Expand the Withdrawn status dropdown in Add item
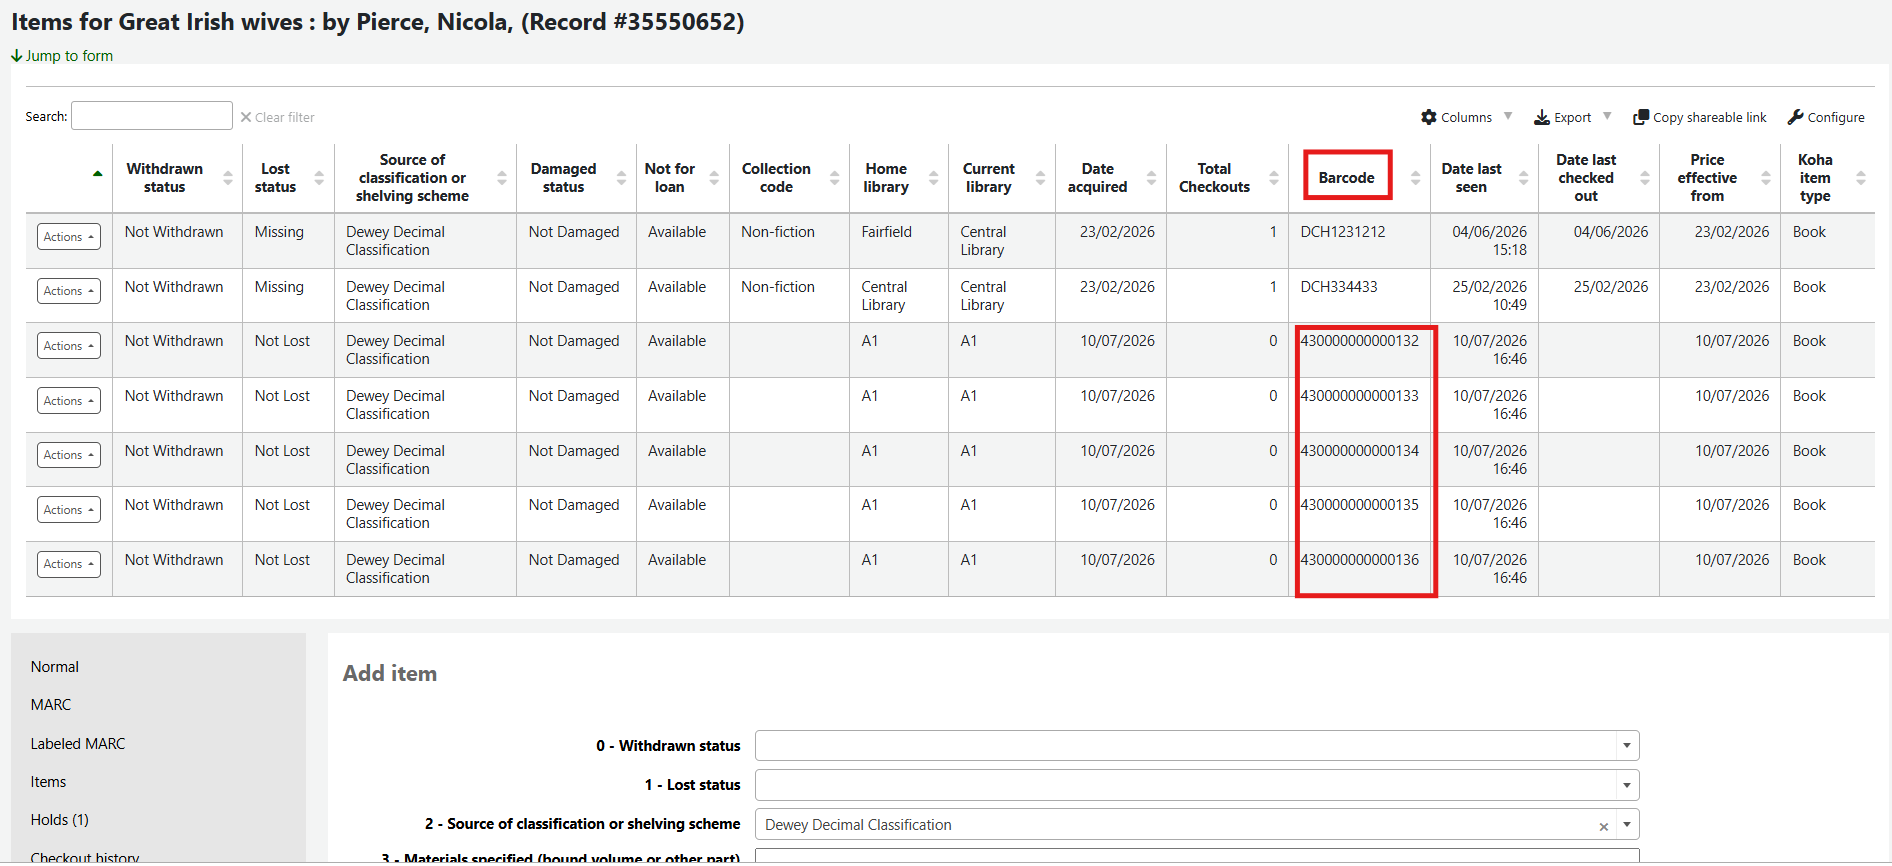This screenshot has height=866, width=1892. pyautogui.click(x=1627, y=746)
